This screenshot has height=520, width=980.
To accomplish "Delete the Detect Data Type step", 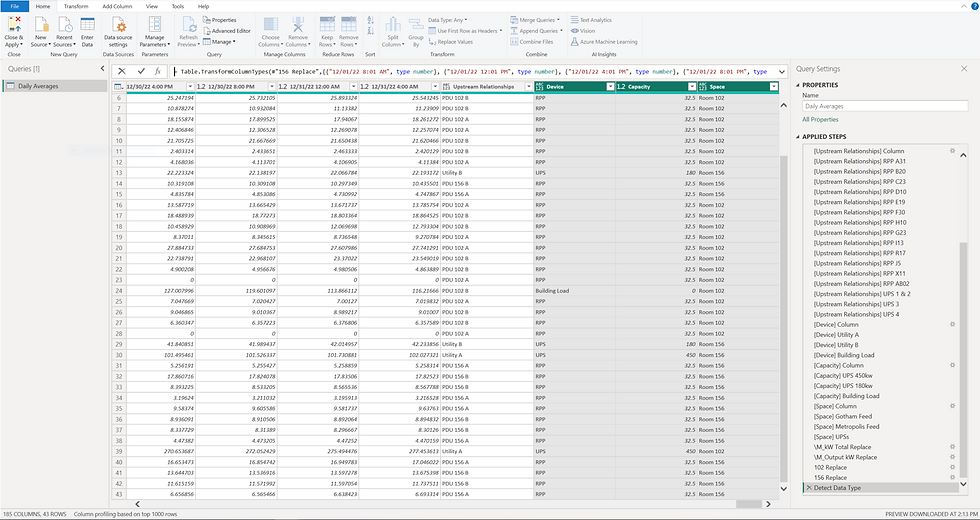I will tap(808, 487).
